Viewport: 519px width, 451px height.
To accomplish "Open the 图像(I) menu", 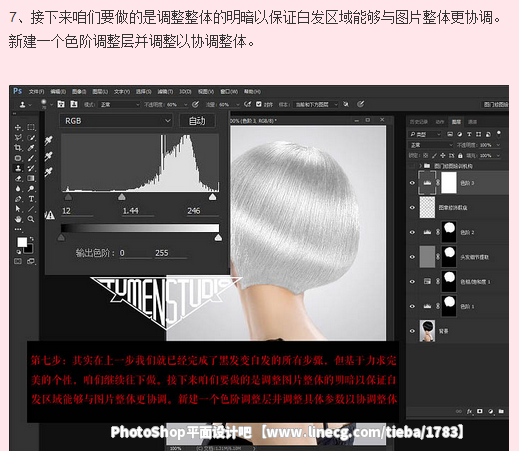I will tap(79, 91).
